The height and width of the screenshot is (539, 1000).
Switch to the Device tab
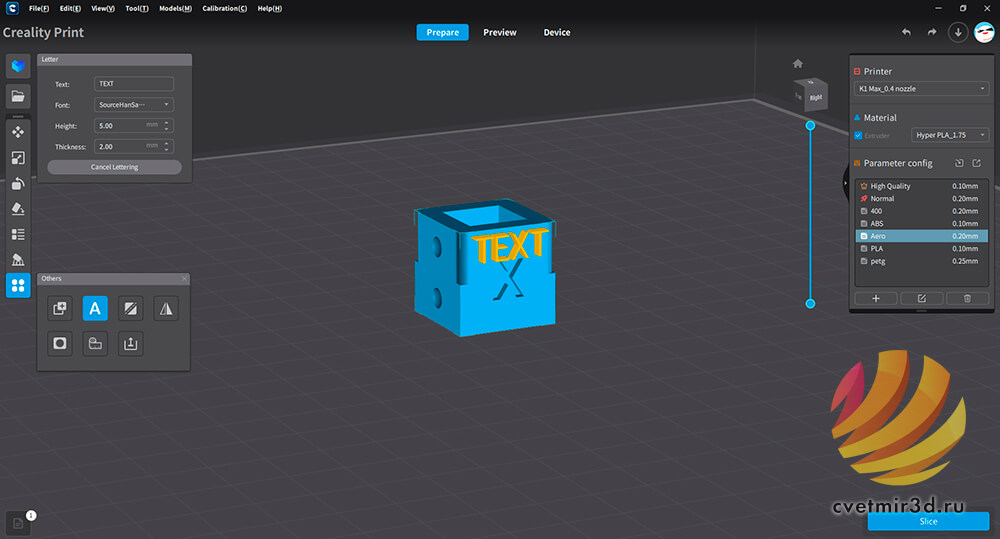tap(557, 33)
